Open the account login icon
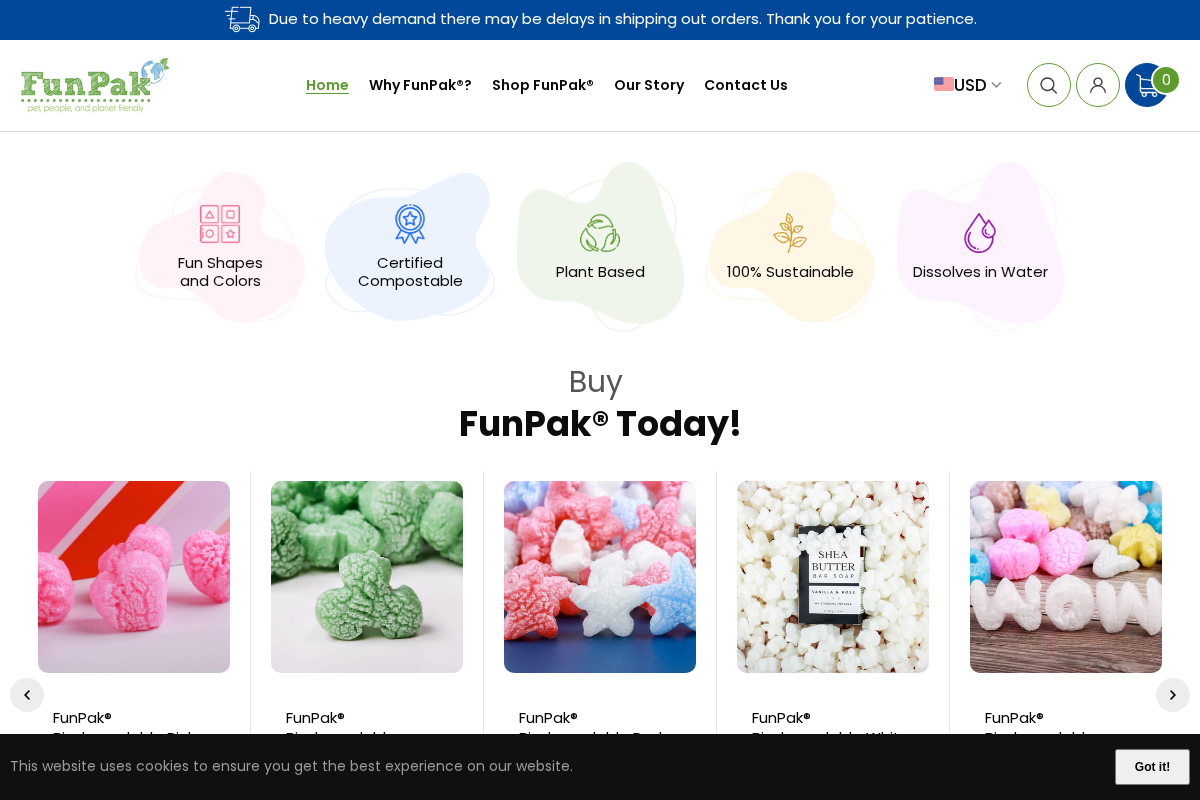This screenshot has height=800, width=1200. point(1098,85)
